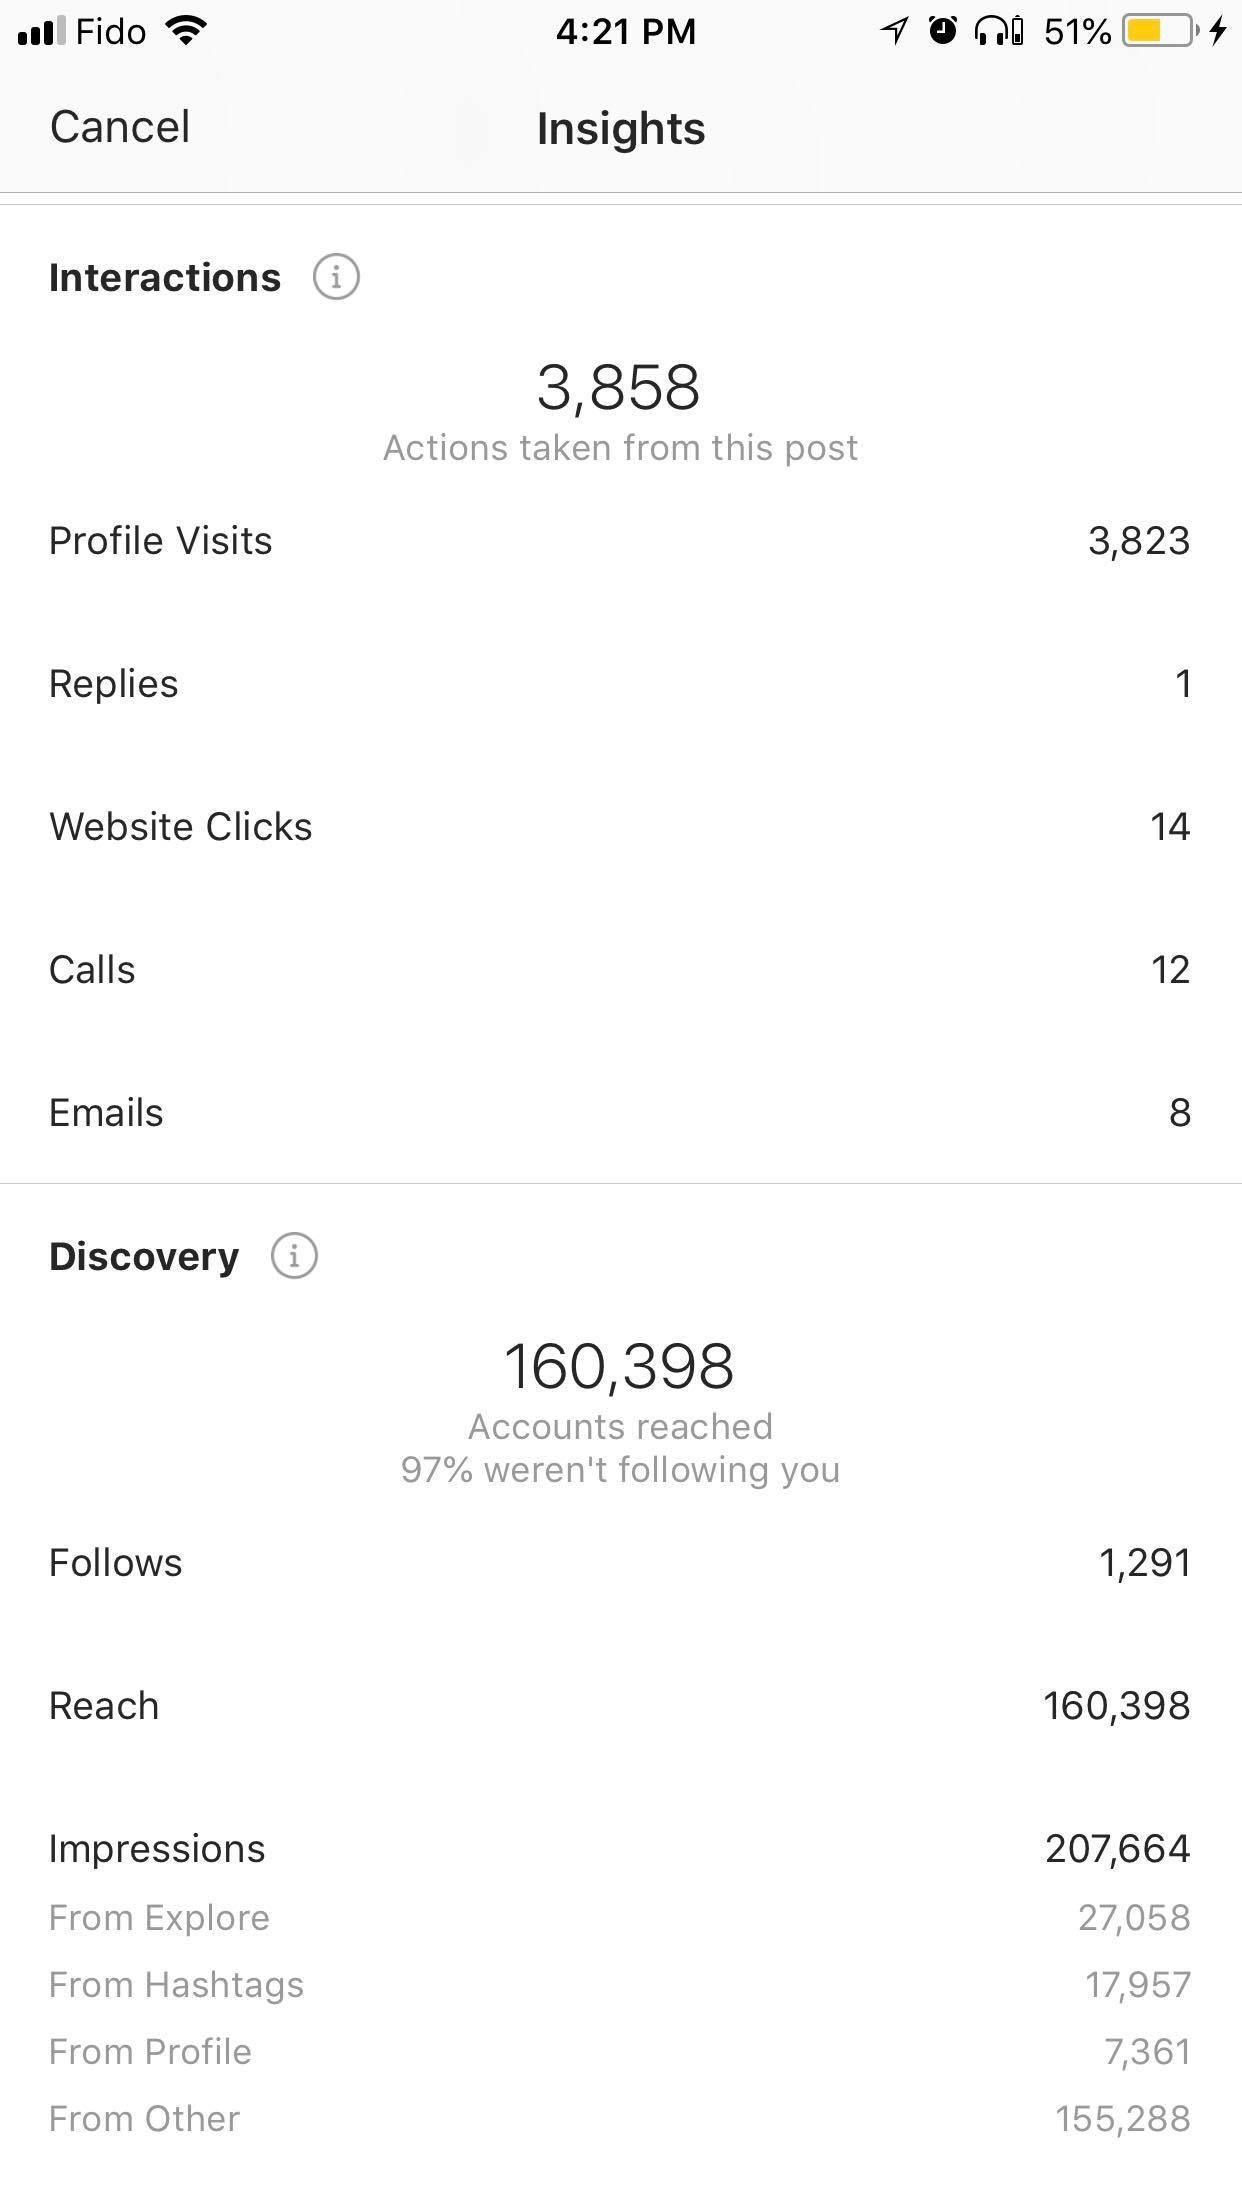Tap the Calls row
This screenshot has height=2208, width=1242.
tap(620, 970)
